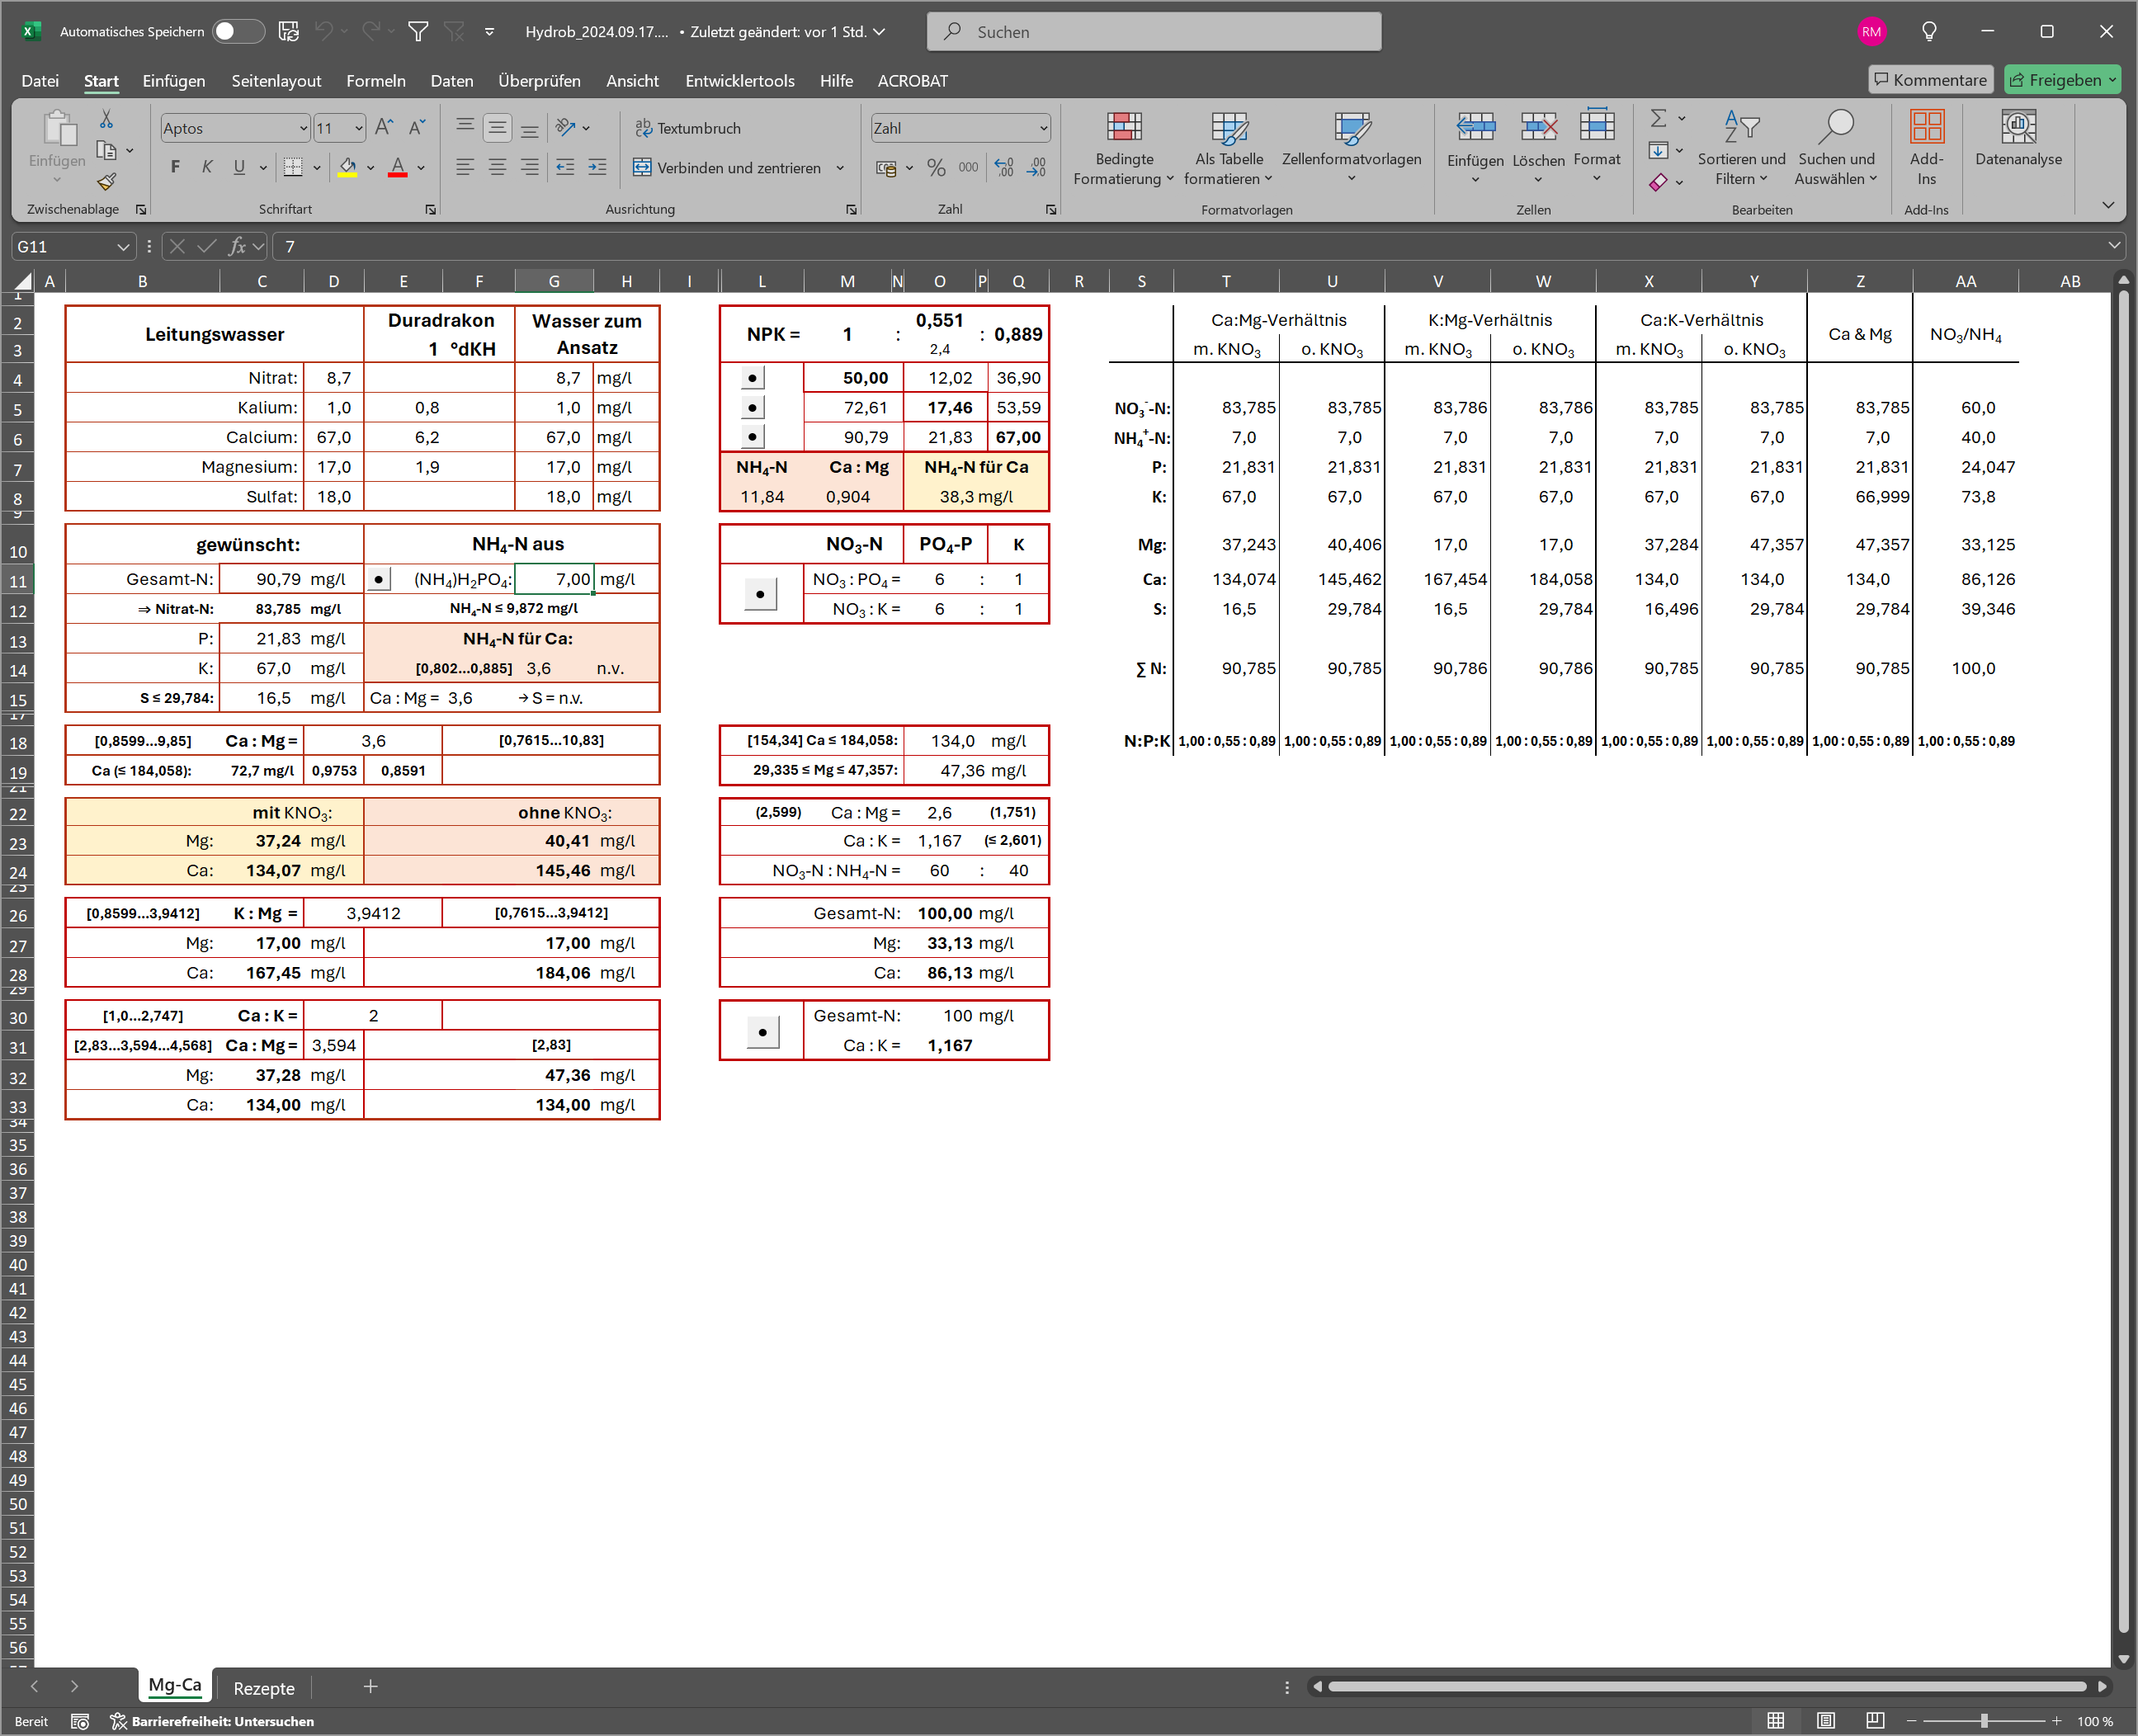Open the Datenanalyse tool
Image resolution: width=2138 pixels, height=1736 pixels.
[2017, 128]
